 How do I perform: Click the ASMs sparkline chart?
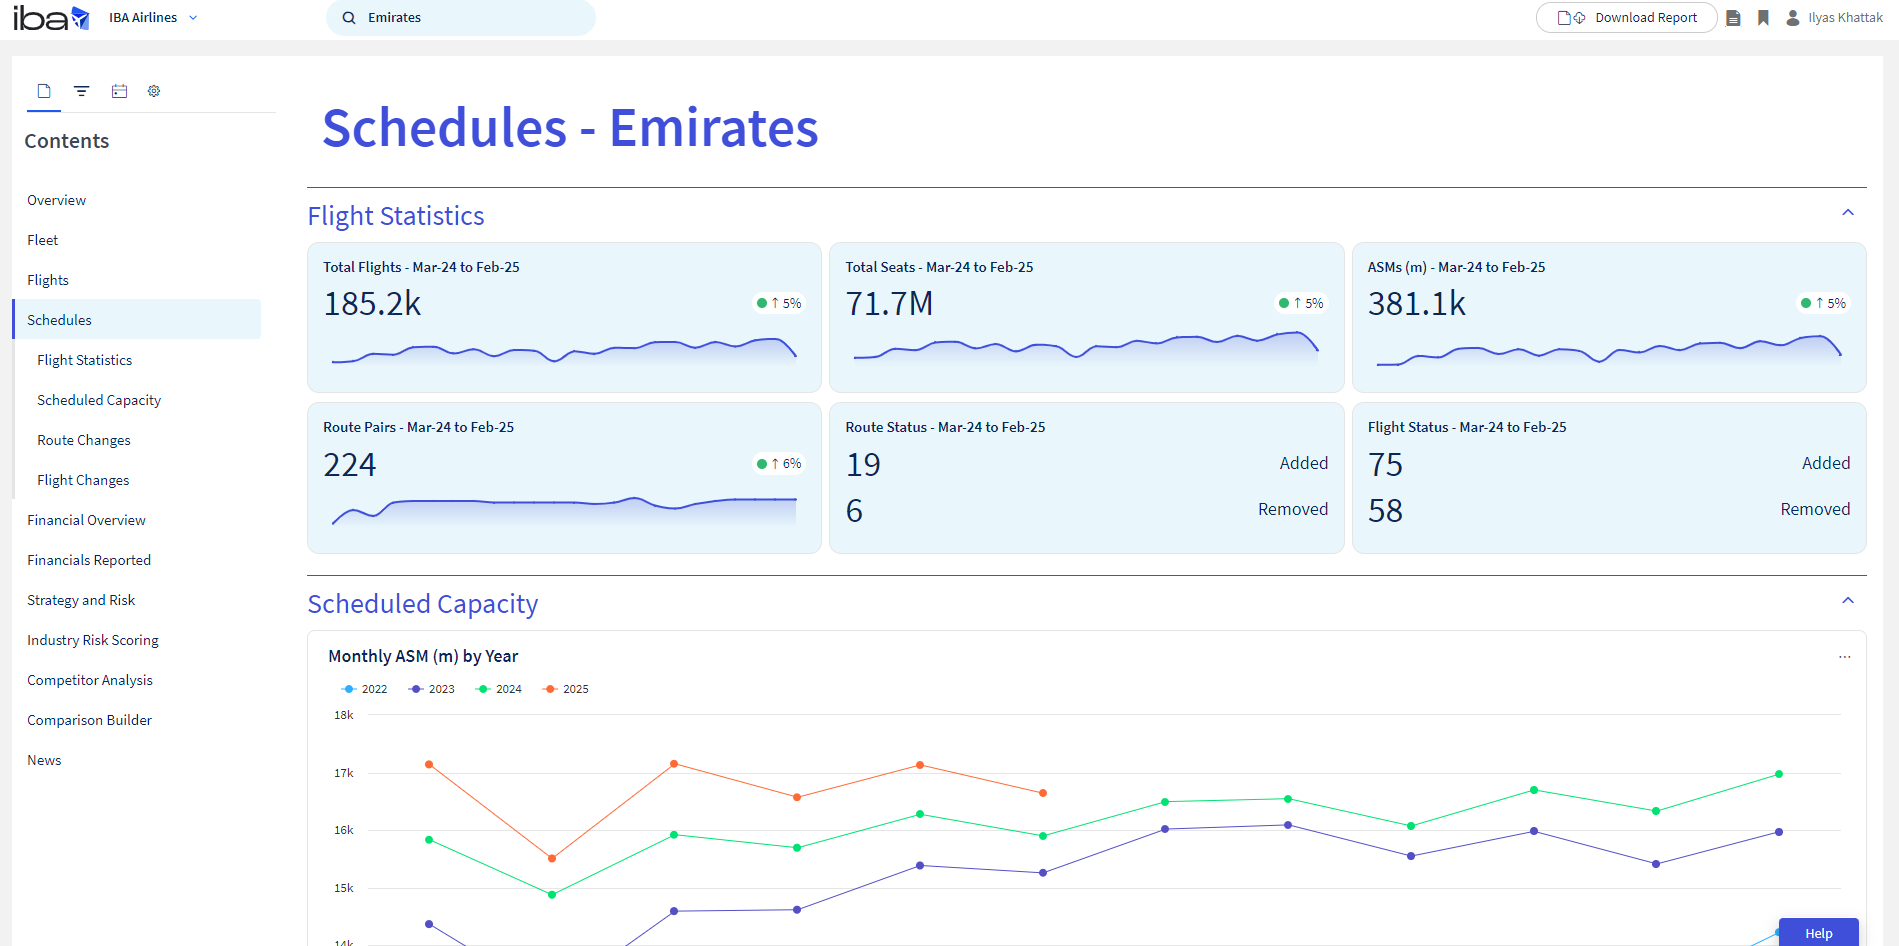pos(1608,350)
